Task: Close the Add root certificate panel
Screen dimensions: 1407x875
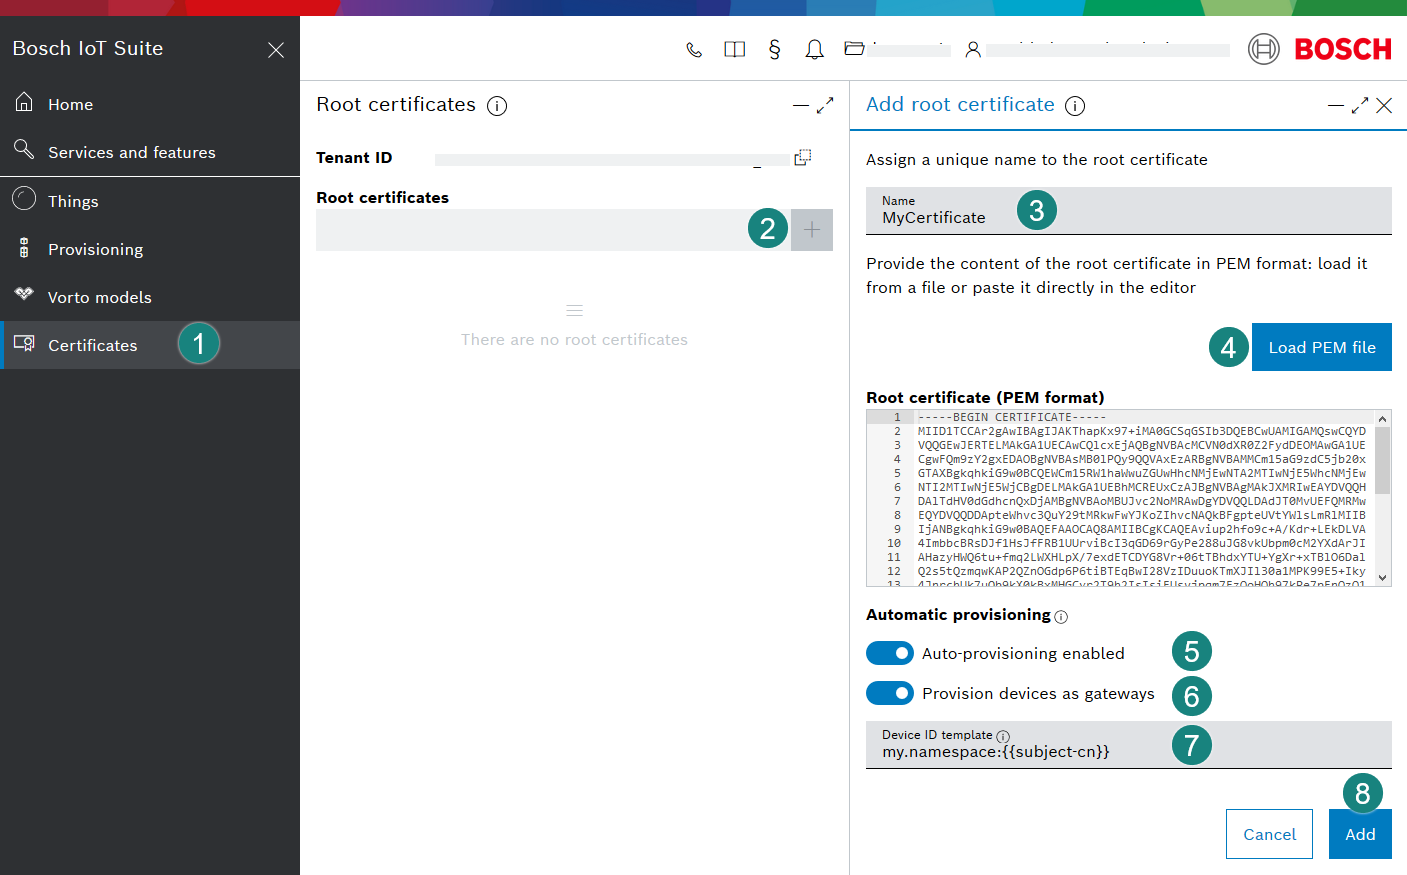Action: tap(1384, 105)
